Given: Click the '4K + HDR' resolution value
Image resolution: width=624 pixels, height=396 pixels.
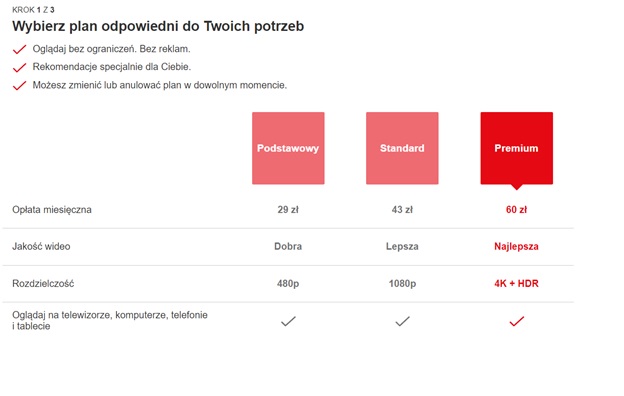Looking at the screenshot, I should point(517,283).
